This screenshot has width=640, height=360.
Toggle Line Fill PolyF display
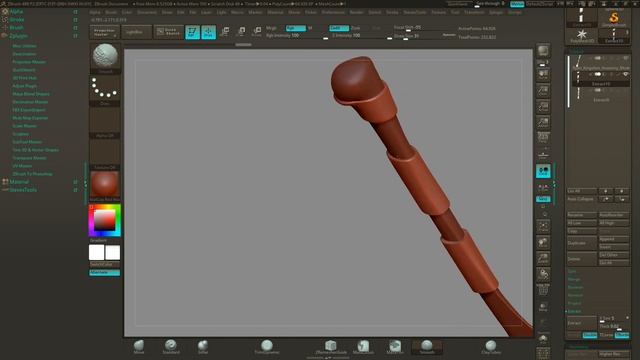[543, 290]
